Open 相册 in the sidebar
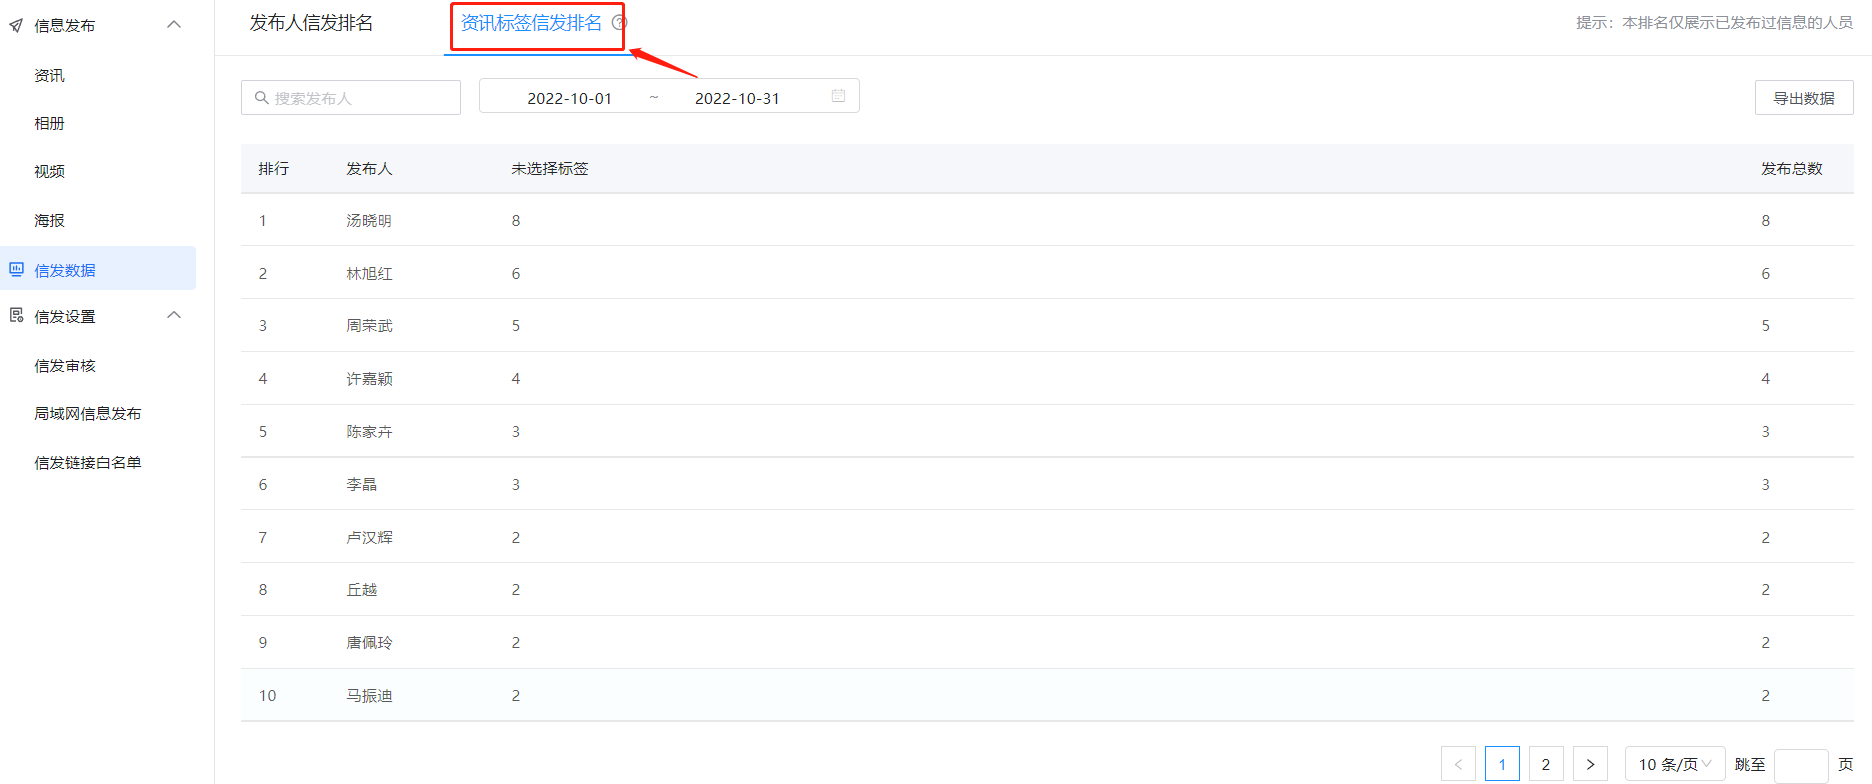Viewport: 1872px width, 784px height. [x=49, y=123]
